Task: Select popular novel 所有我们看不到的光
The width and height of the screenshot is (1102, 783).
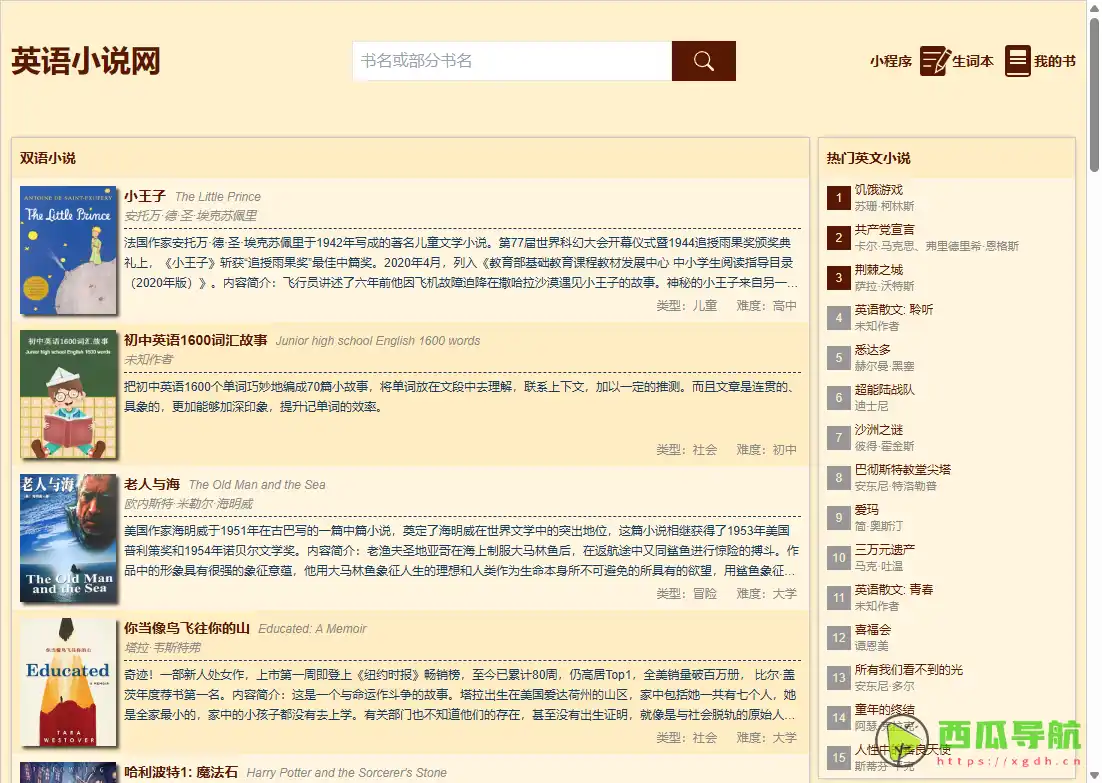Action: [909, 671]
